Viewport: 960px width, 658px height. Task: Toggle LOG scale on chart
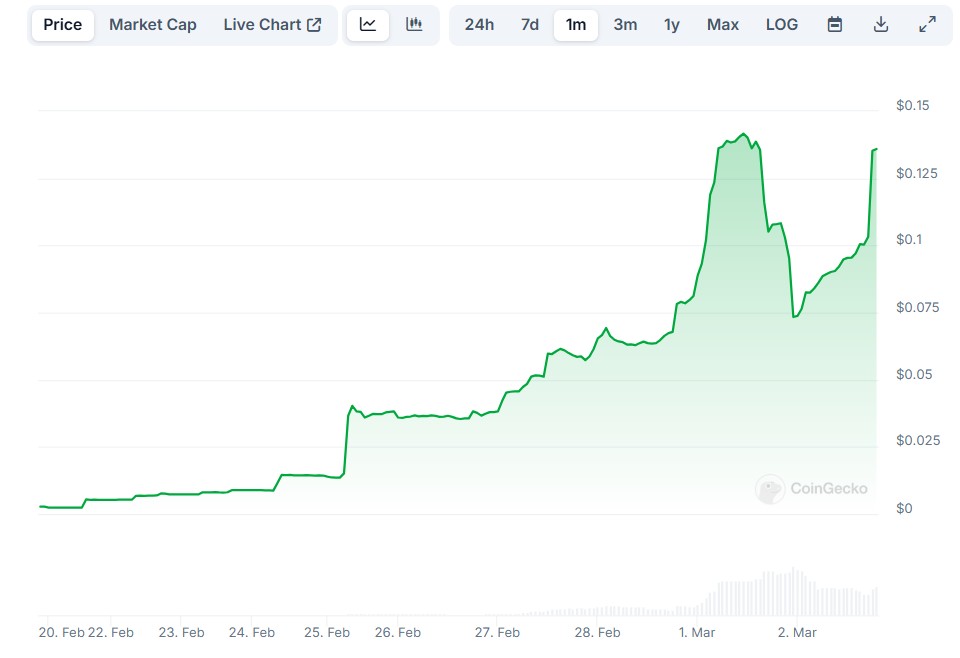782,25
